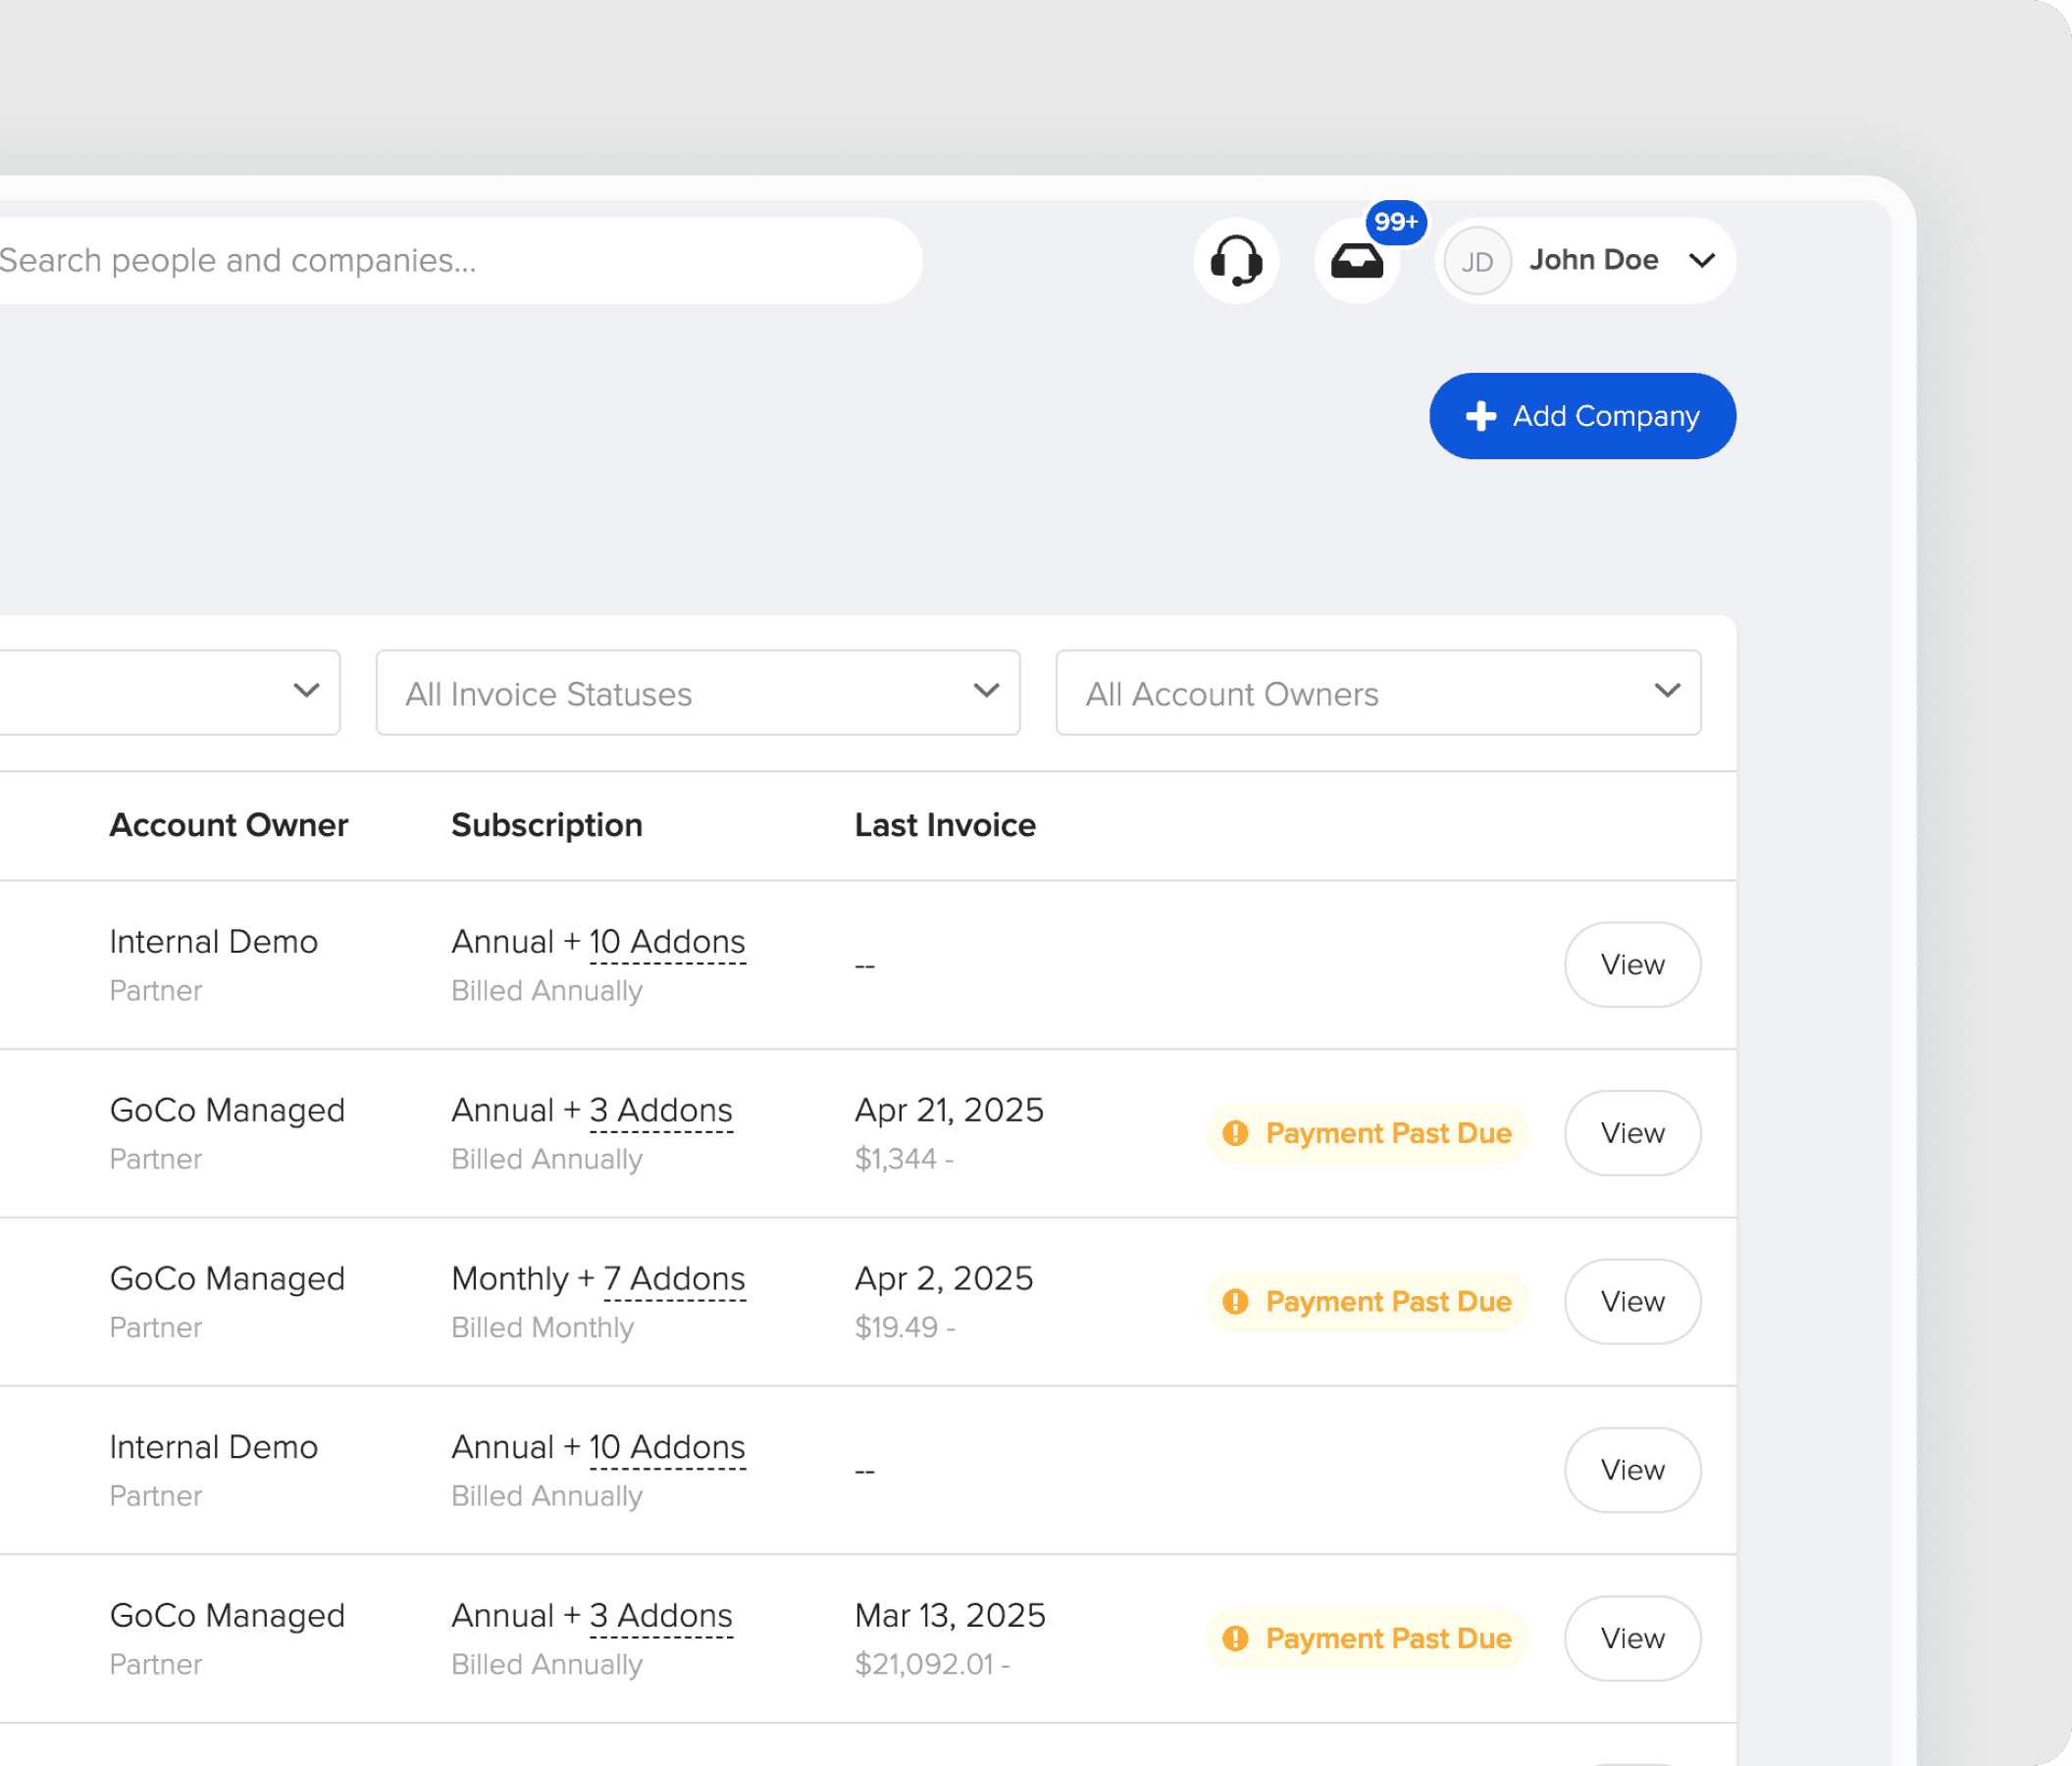
Task: Click warning icon on Apr 21 invoice
Action: pyautogui.click(x=1236, y=1133)
